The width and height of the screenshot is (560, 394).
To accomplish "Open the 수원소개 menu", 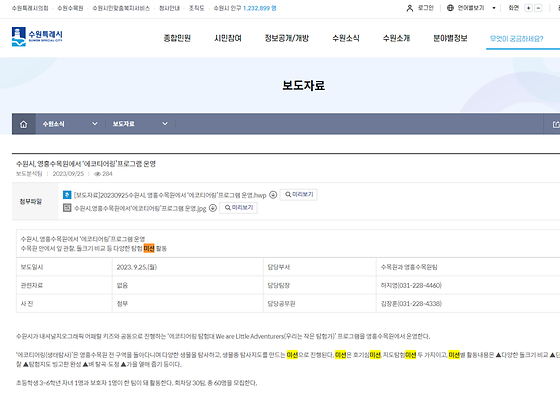I will (396, 38).
